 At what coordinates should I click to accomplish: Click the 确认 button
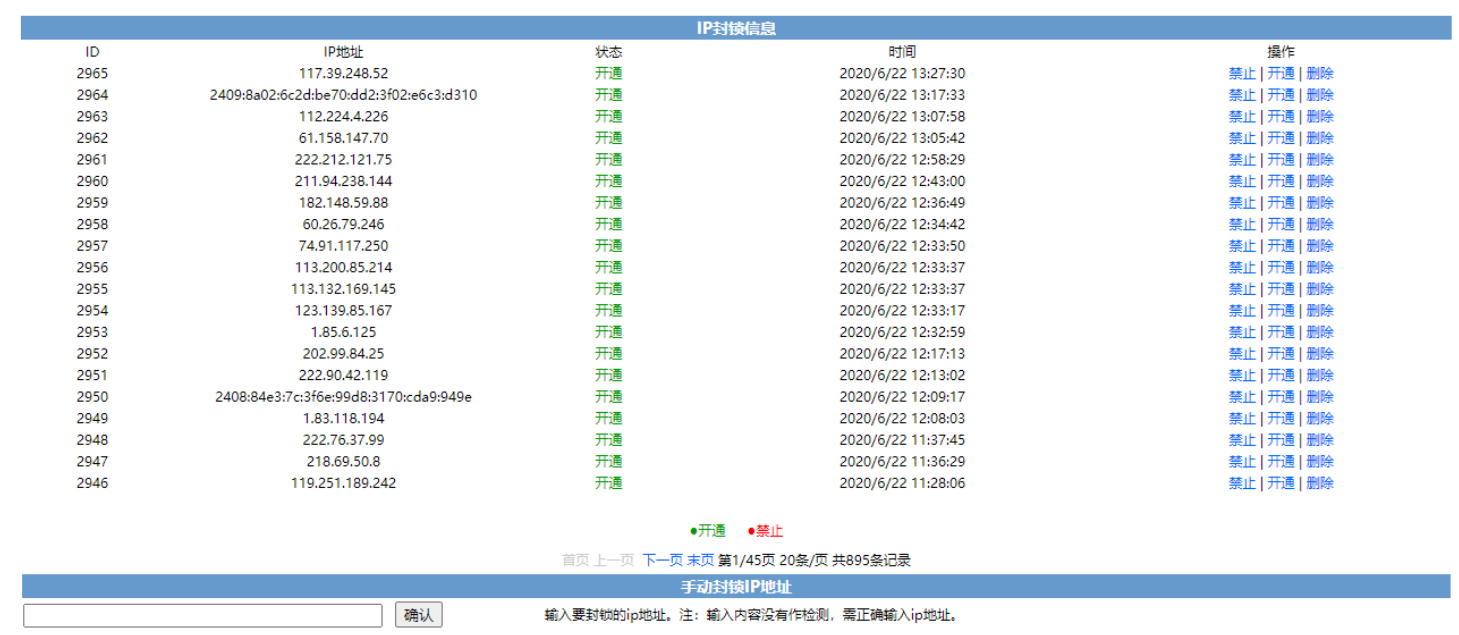click(418, 615)
